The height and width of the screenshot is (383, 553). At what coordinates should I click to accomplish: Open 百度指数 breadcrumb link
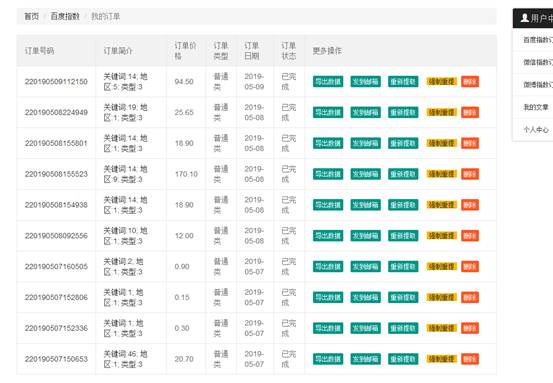click(65, 16)
